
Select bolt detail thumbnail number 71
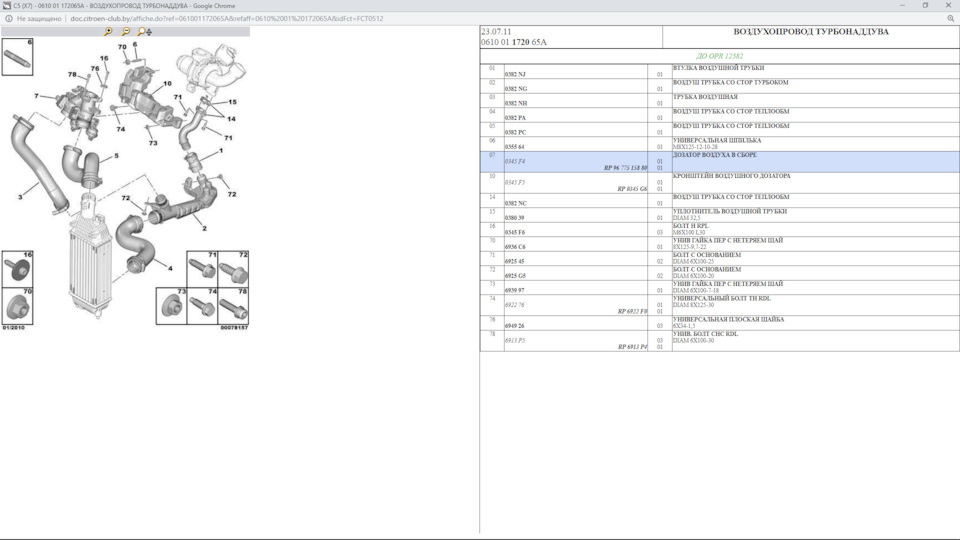202,269
